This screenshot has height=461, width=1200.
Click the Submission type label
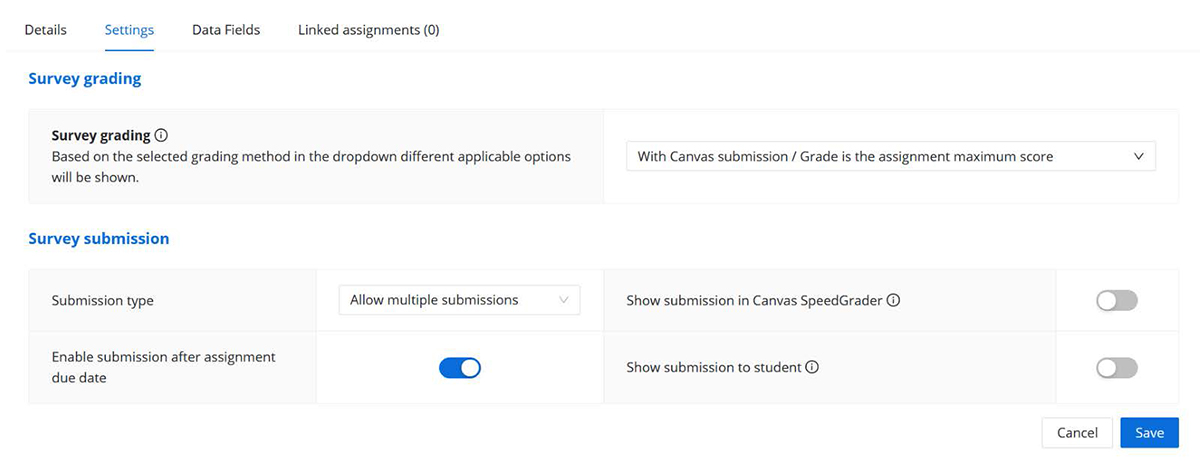tap(102, 300)
